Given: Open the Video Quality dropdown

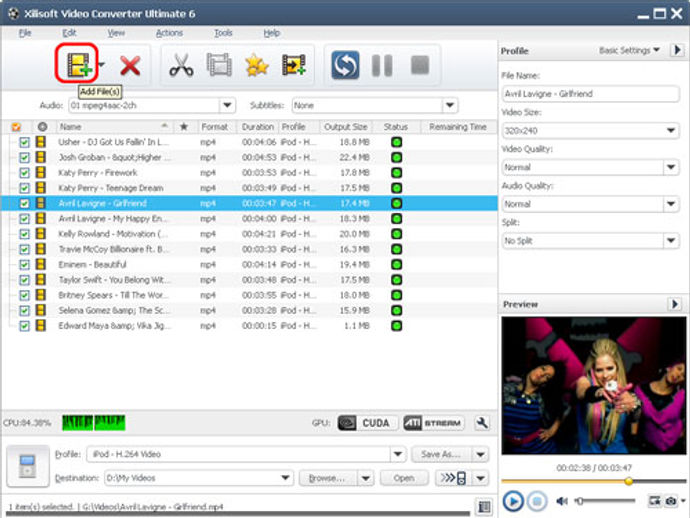Looking at the screenshot, I should (671, 167).
